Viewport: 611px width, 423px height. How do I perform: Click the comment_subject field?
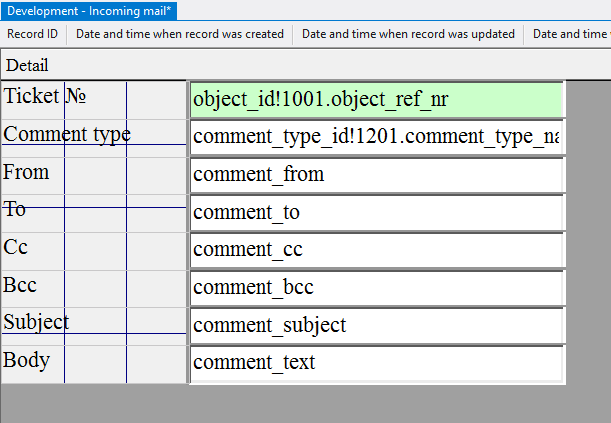pos(376,325)
